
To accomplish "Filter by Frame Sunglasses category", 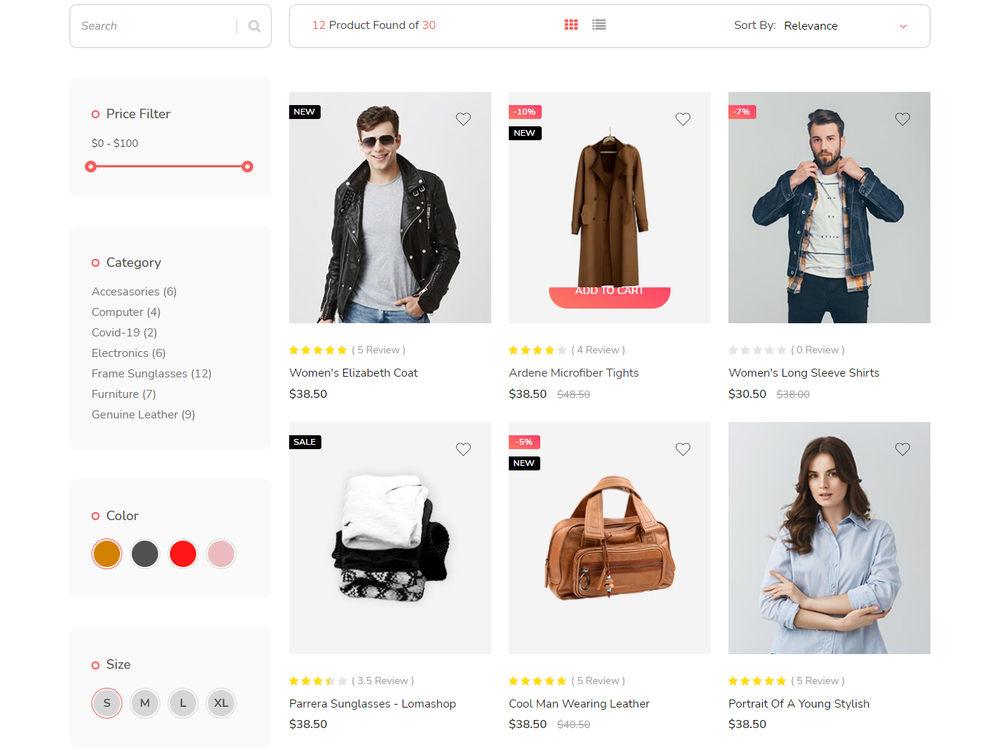I will point(151,373).
